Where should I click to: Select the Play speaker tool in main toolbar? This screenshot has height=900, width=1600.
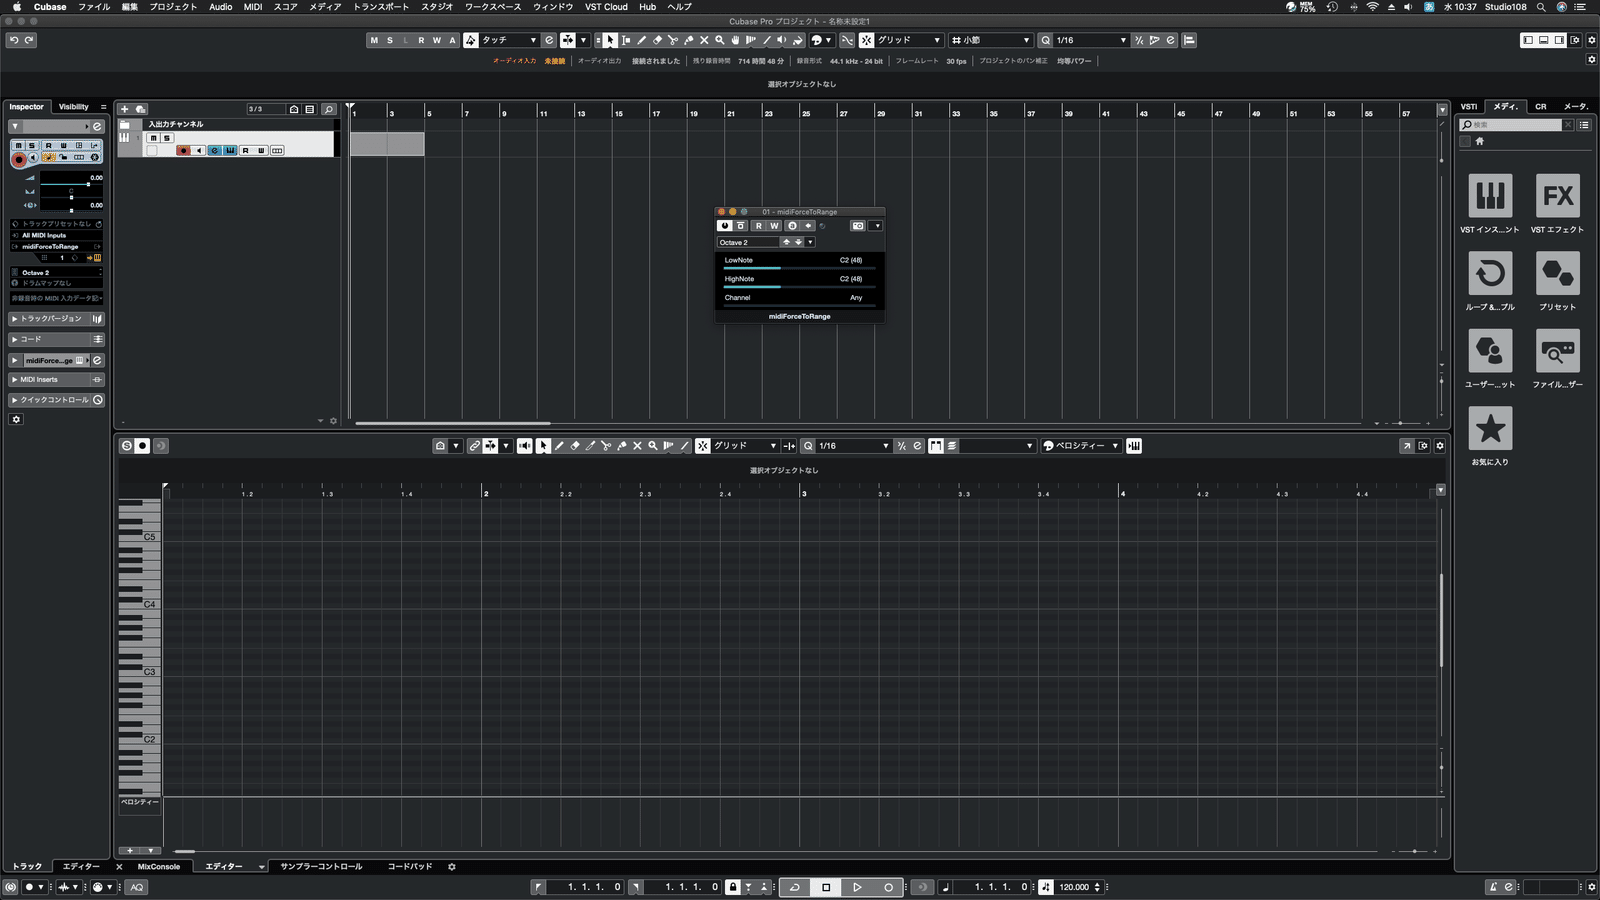pyautogui.click(x=782, y=40)
